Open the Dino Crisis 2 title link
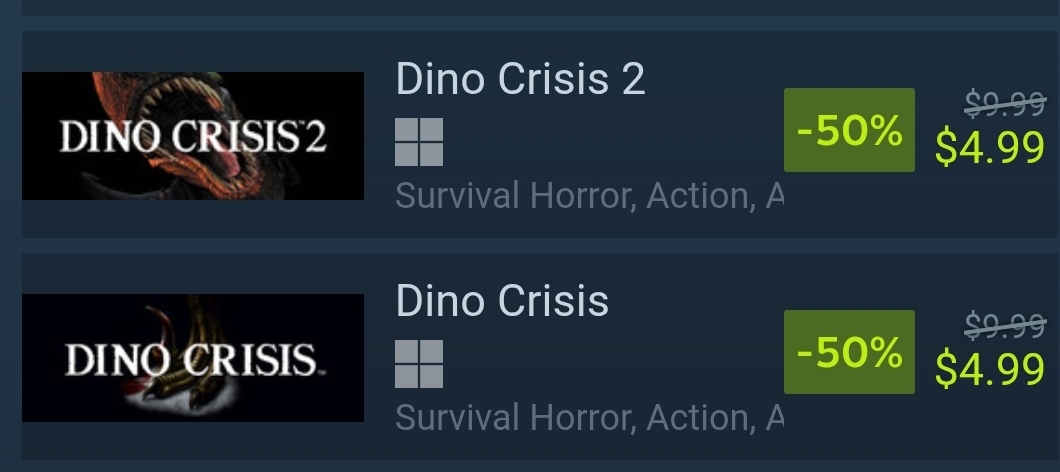The image size is (1060, 472). [x=520, y=79]
